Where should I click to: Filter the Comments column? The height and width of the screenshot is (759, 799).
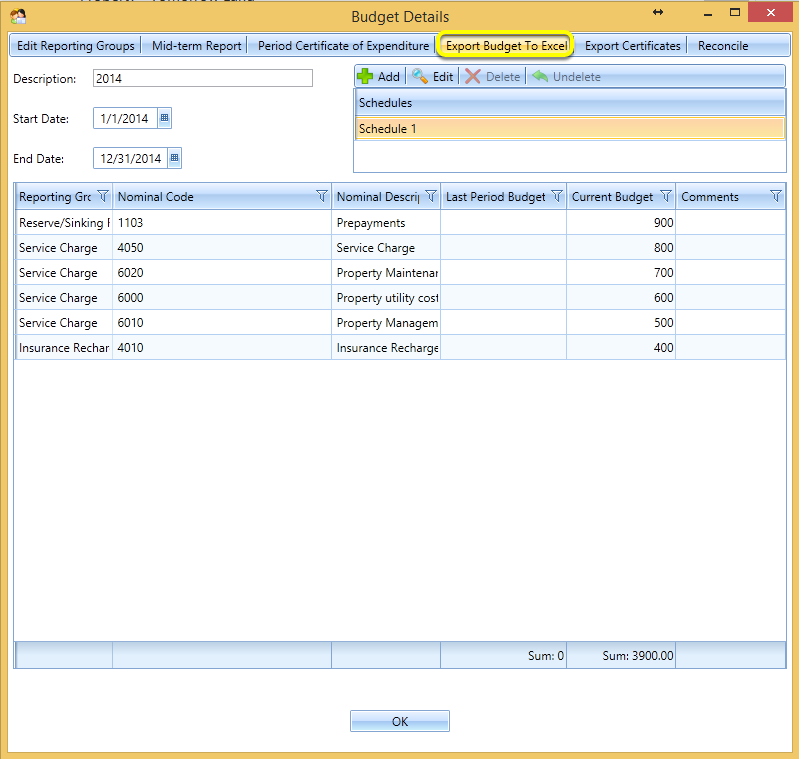[776, 196]
